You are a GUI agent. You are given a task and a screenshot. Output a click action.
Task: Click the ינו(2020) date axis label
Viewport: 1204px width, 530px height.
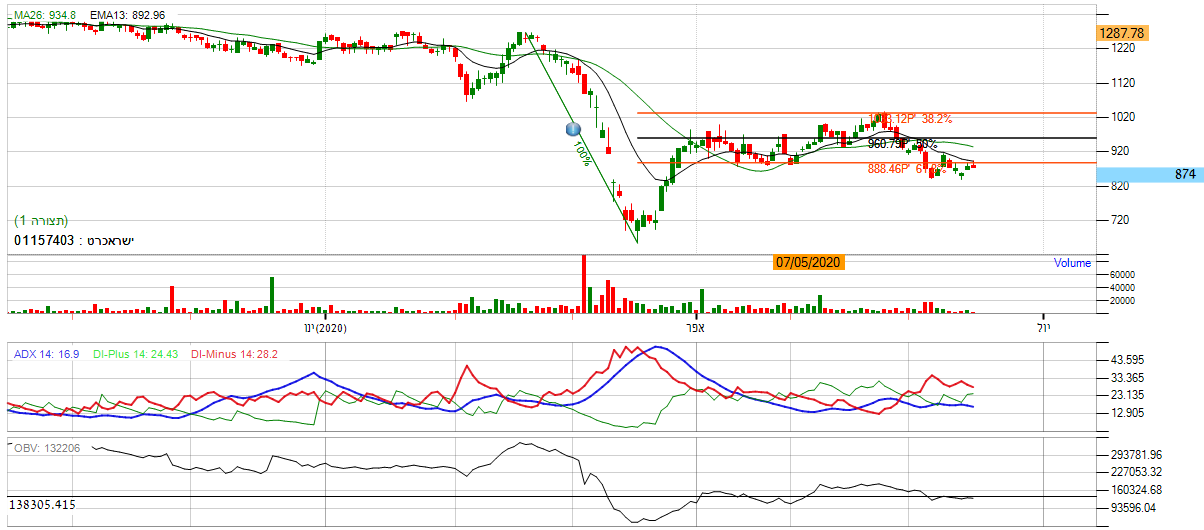[x=324, y=327]
